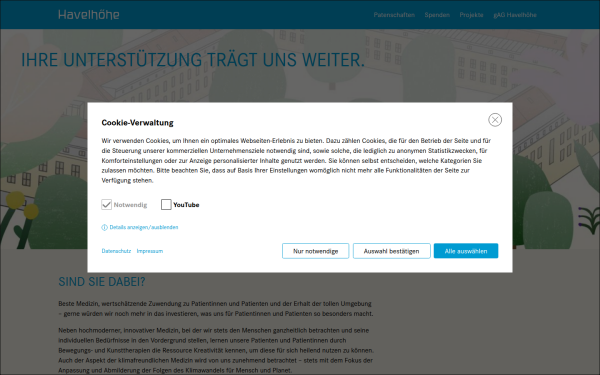Confirm selection with Auswahl bestätigen
This screenshot has width=600, height=375.
pos(391,251)
